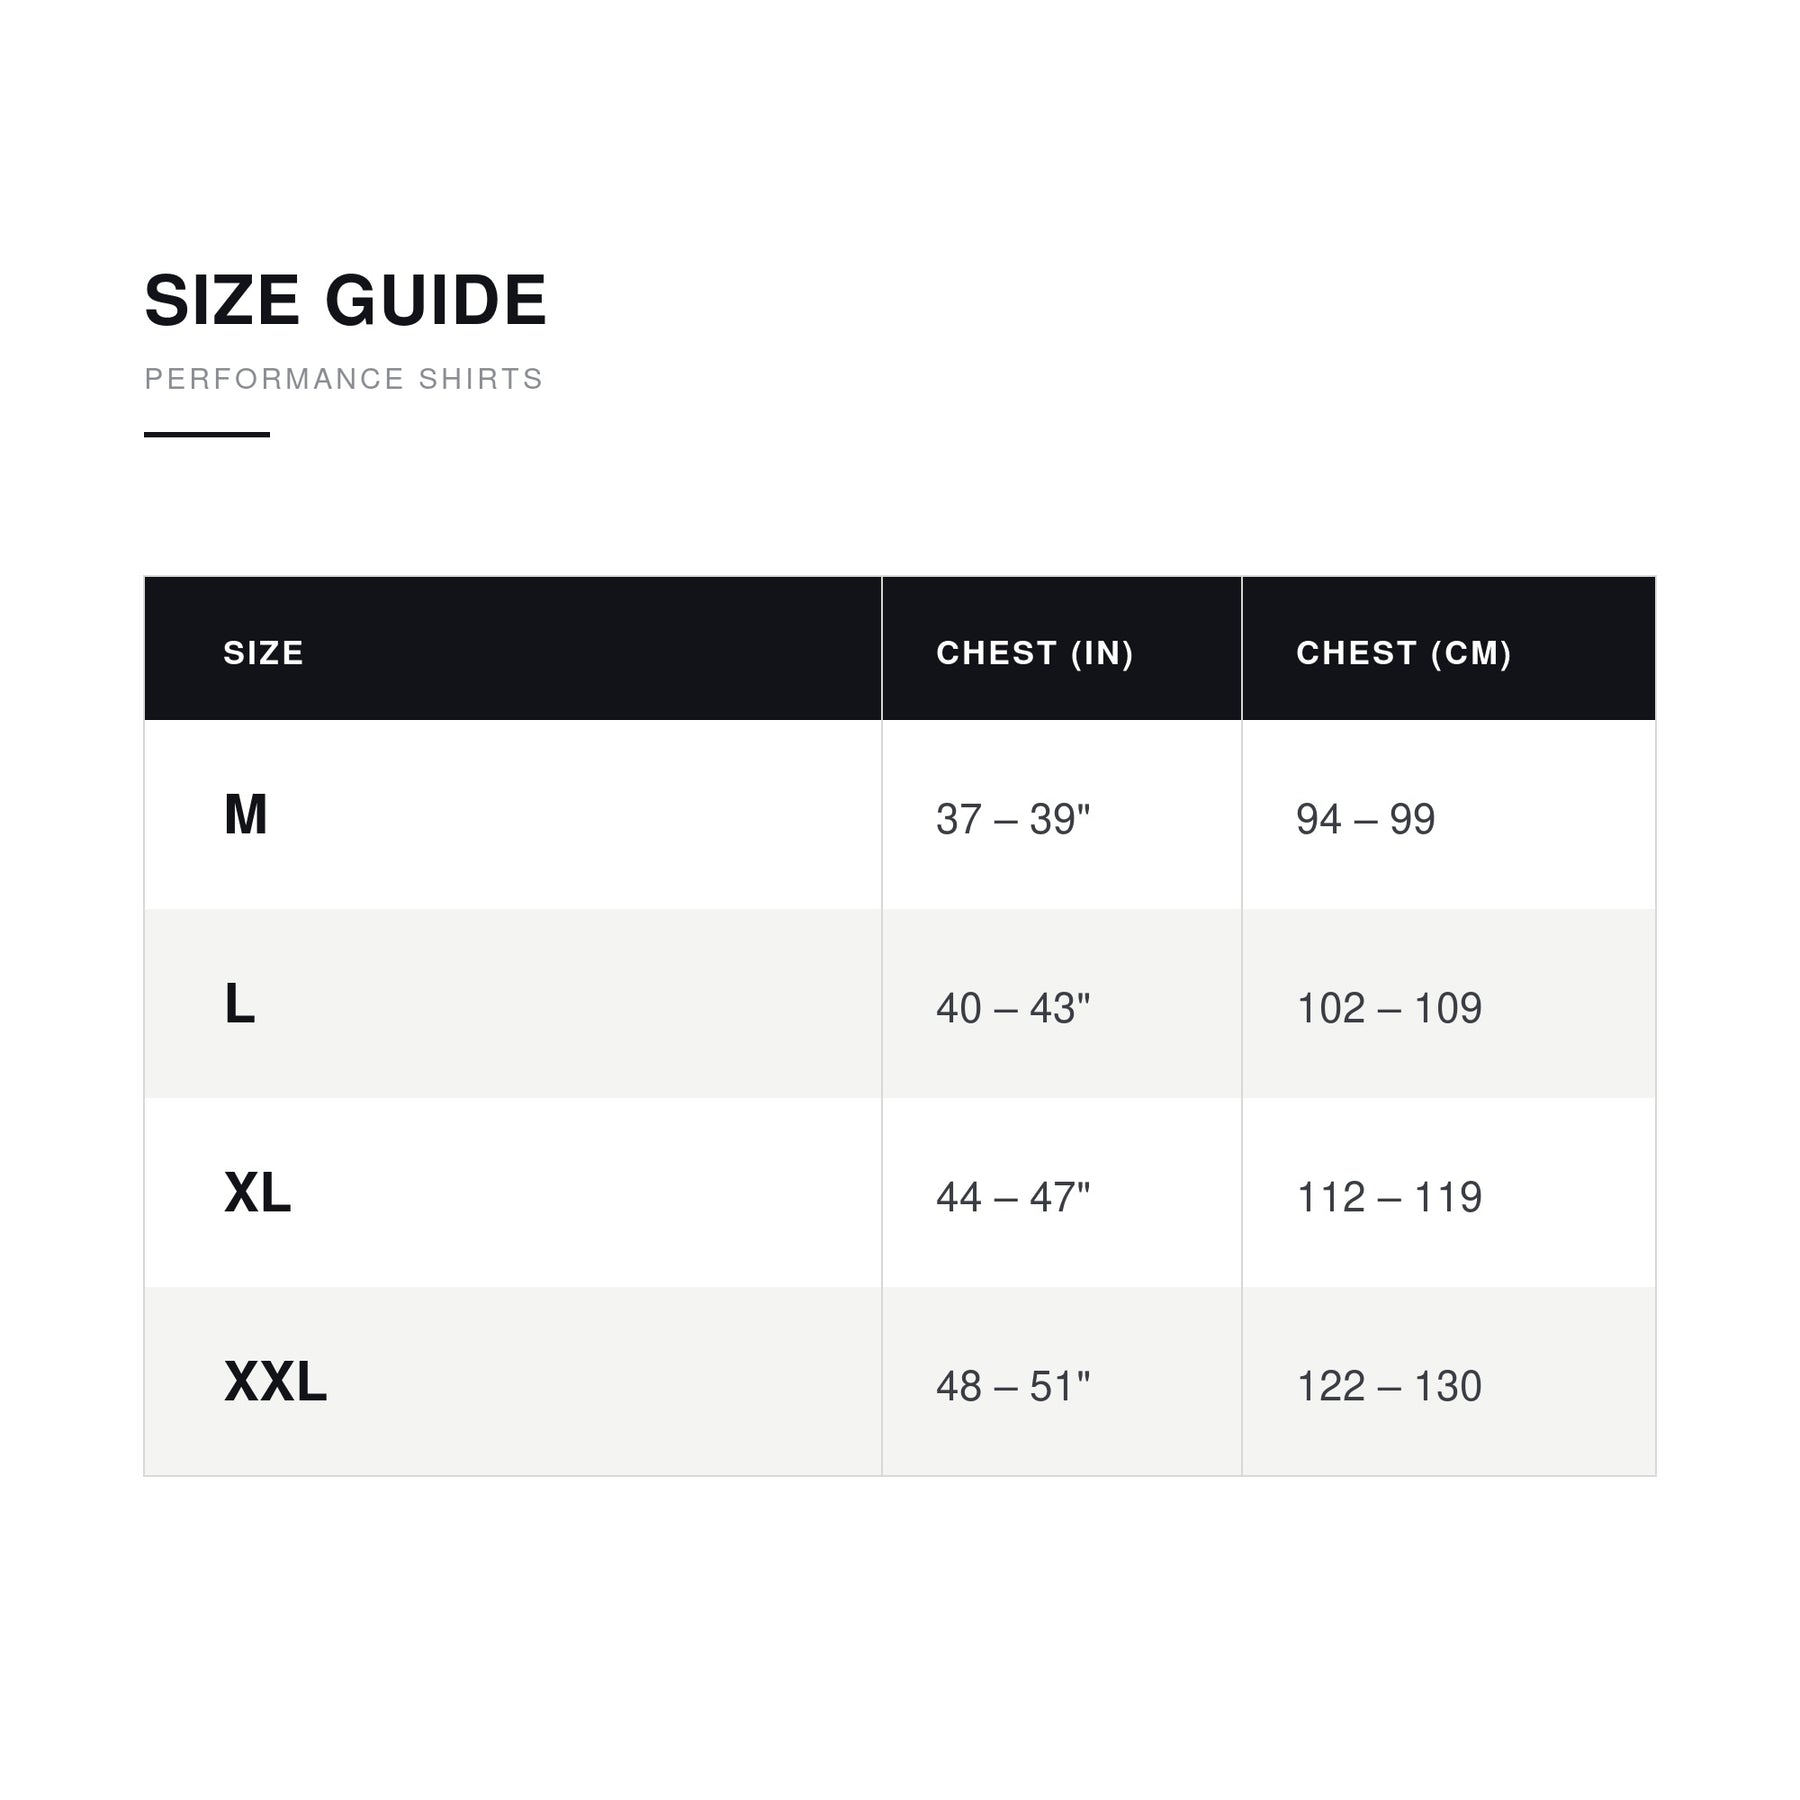The image size is (1800, 1800).
Task: Click the 44 – 47" chest inches cell
Action: (x=1013, y=1197)
